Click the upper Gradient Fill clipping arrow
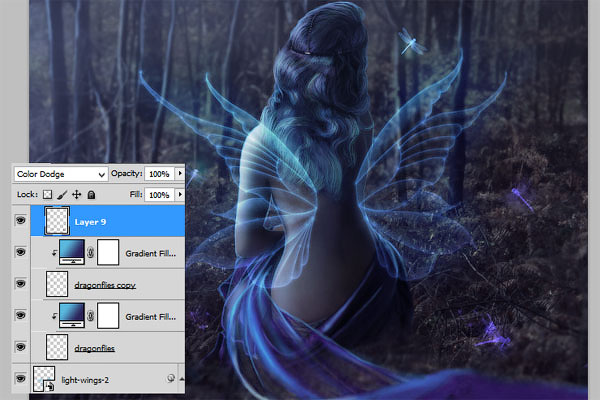Viewport: 600px width, 400px height. 54,253
